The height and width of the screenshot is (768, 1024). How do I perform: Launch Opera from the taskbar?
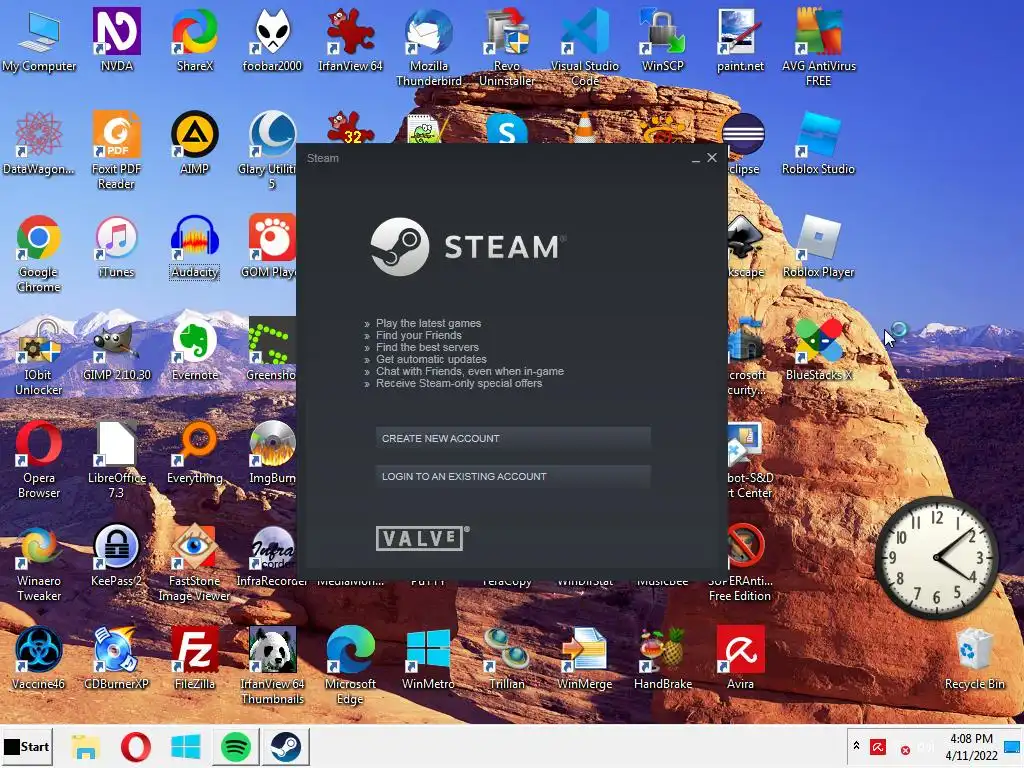pos(135,746)
